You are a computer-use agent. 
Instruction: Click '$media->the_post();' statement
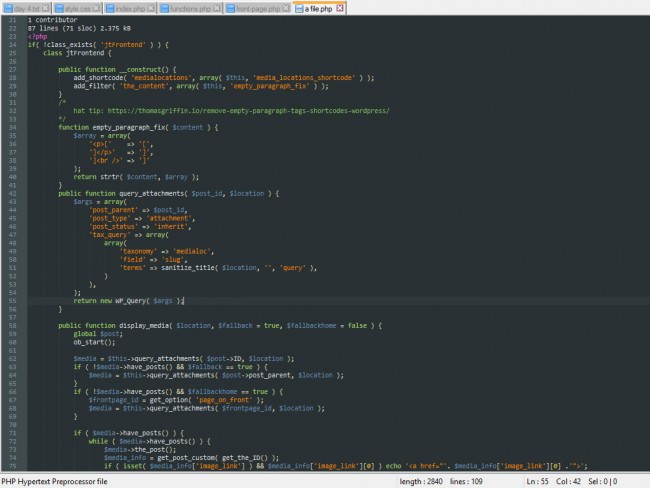coord(140,450)
